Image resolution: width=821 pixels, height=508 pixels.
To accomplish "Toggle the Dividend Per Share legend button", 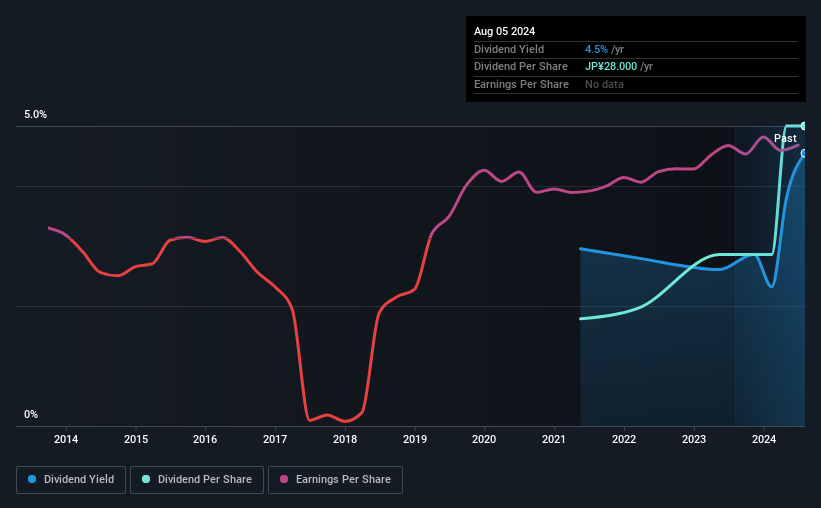I will (197, 480).
